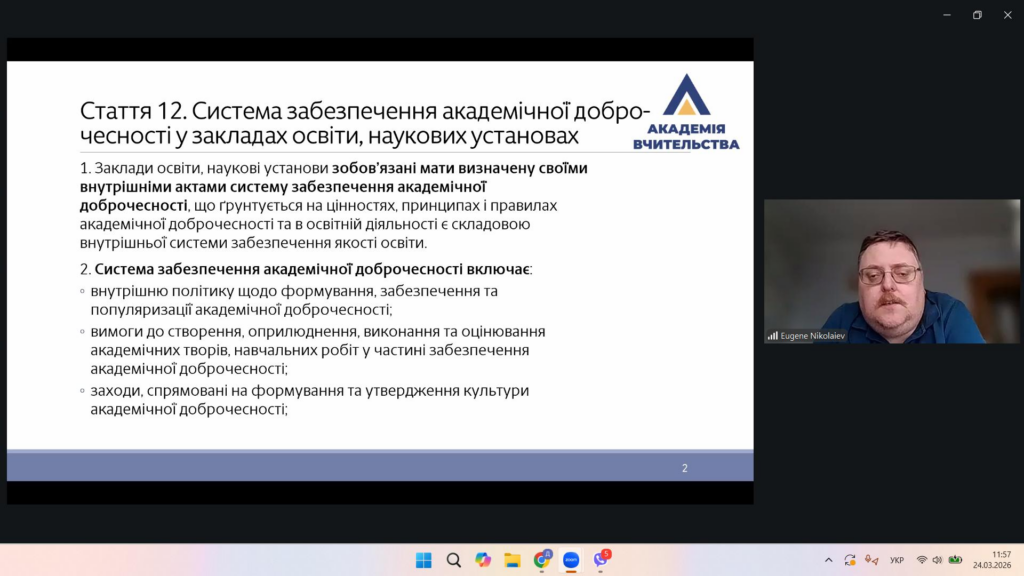Image resolution: width=1024 pixels, height=576 pixels.
Task: Open File Explorer from the taskbar
Action: click(512, 560)
